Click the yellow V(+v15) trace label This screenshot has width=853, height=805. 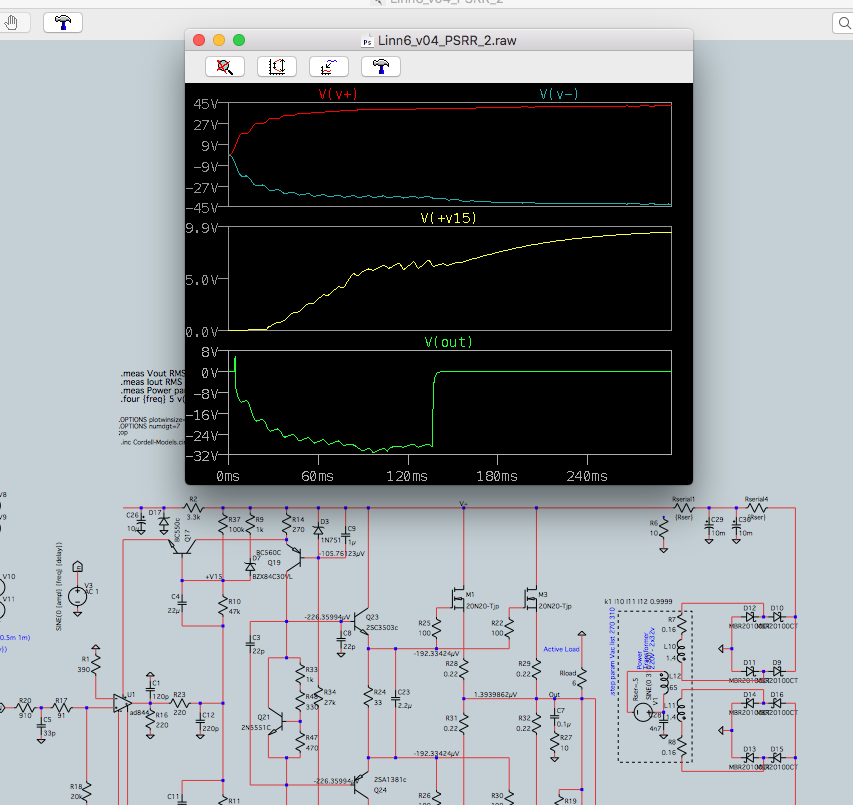point(448,218)
